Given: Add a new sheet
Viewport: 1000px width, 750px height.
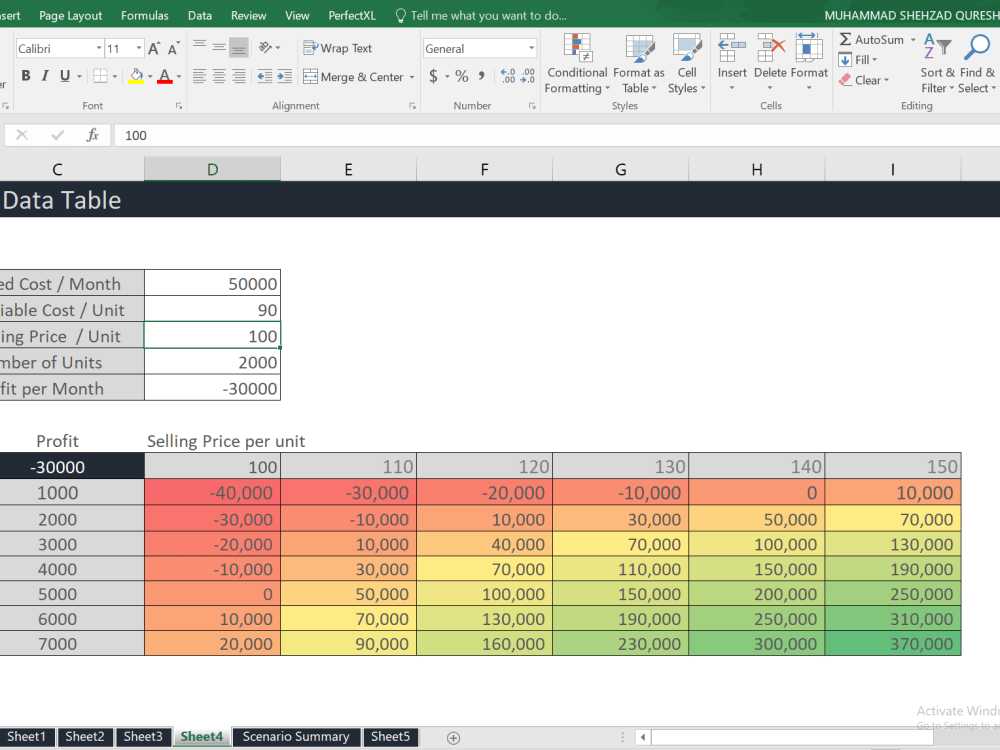Looking at the screenshot, I should pos(453,738).
